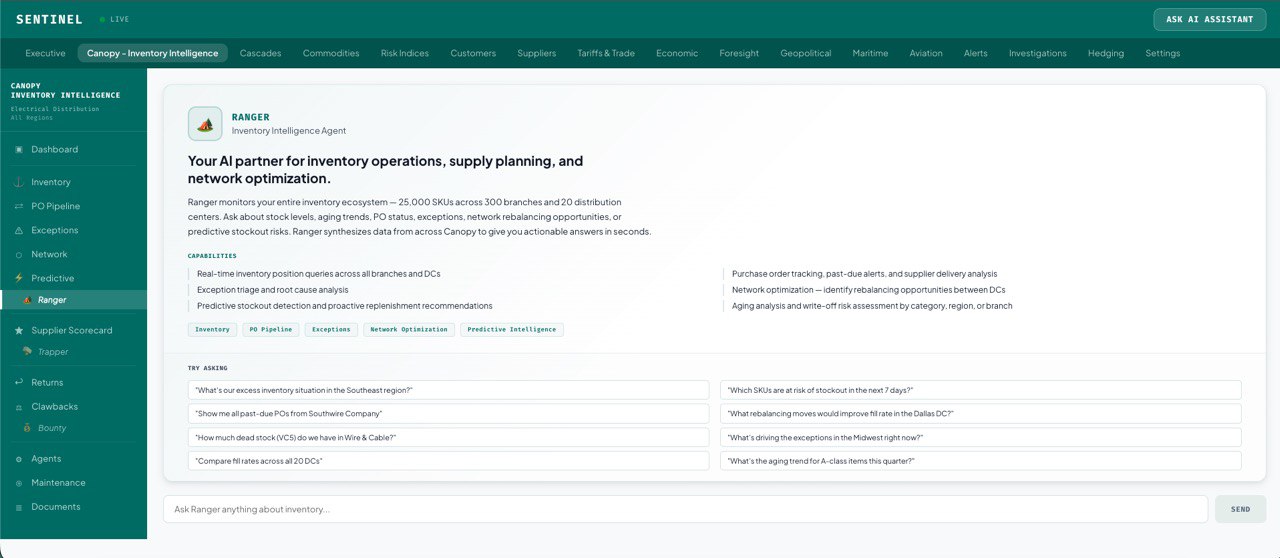Click the Ranger agent avatar icon
1280x558 pixels.
(x=205, y=124)
